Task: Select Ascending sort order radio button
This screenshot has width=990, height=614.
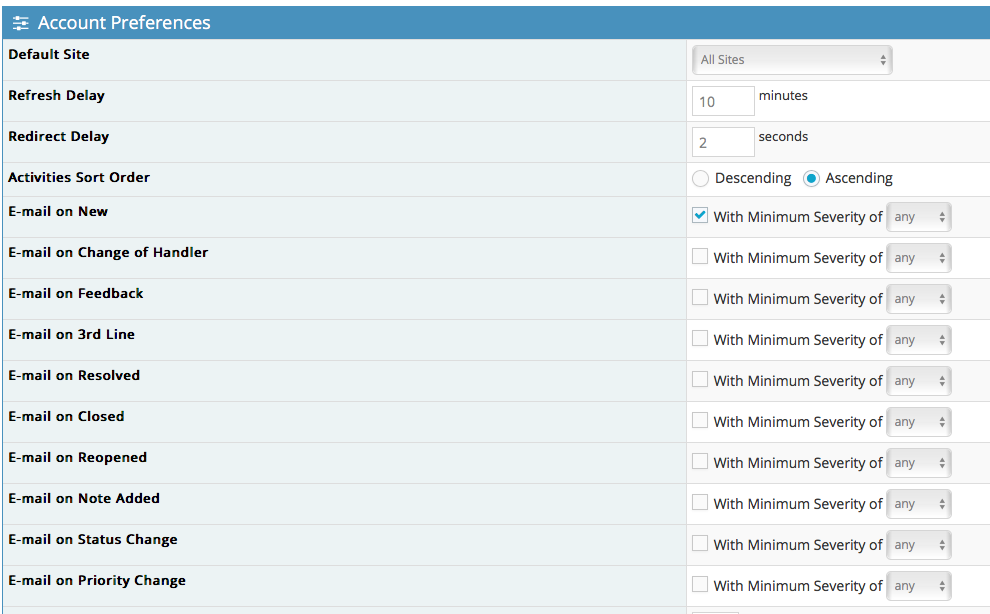Action: pos(811,179)
